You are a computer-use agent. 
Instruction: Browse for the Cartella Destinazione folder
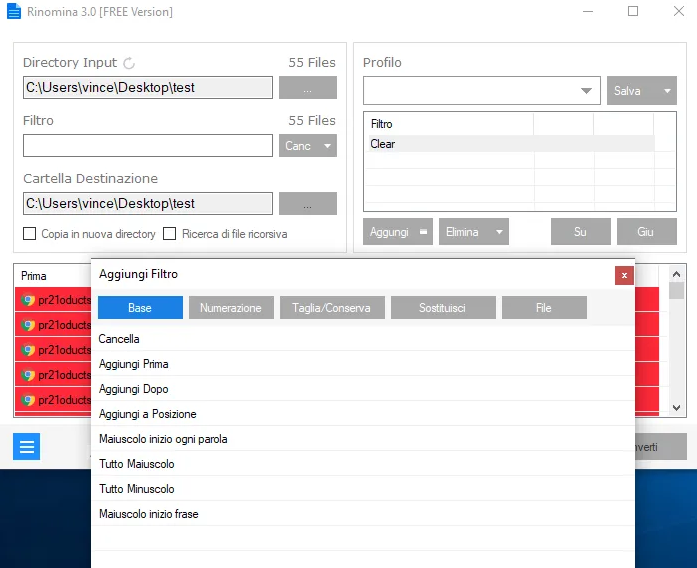308,203
